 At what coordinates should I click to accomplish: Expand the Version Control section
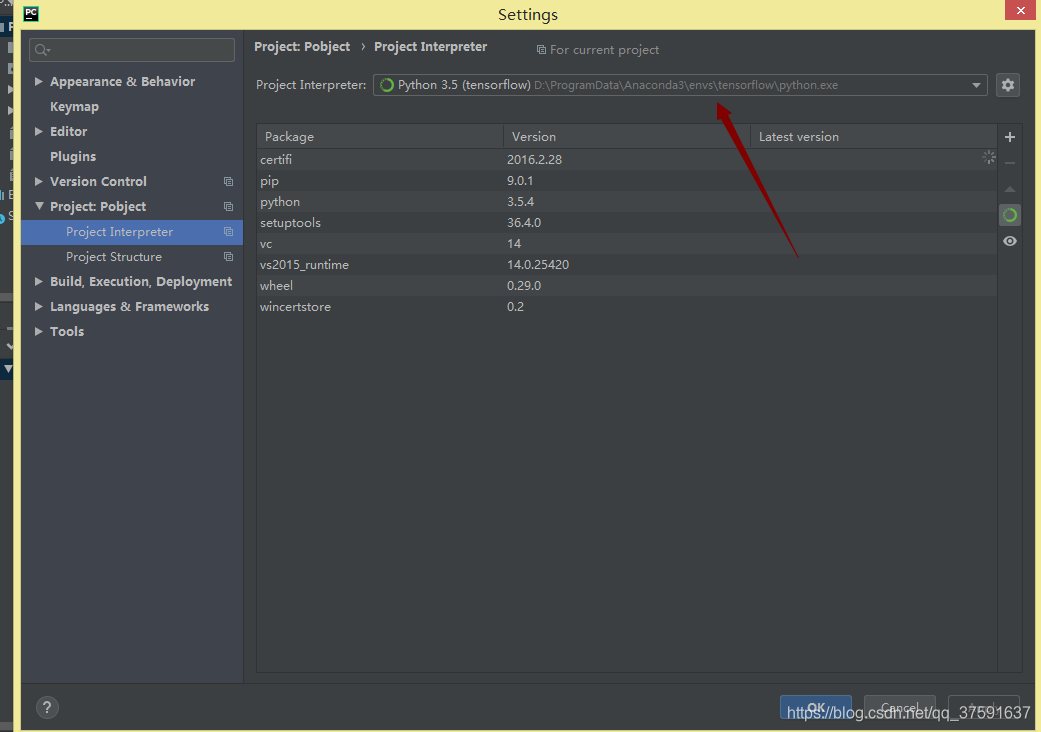pos(39,181)
